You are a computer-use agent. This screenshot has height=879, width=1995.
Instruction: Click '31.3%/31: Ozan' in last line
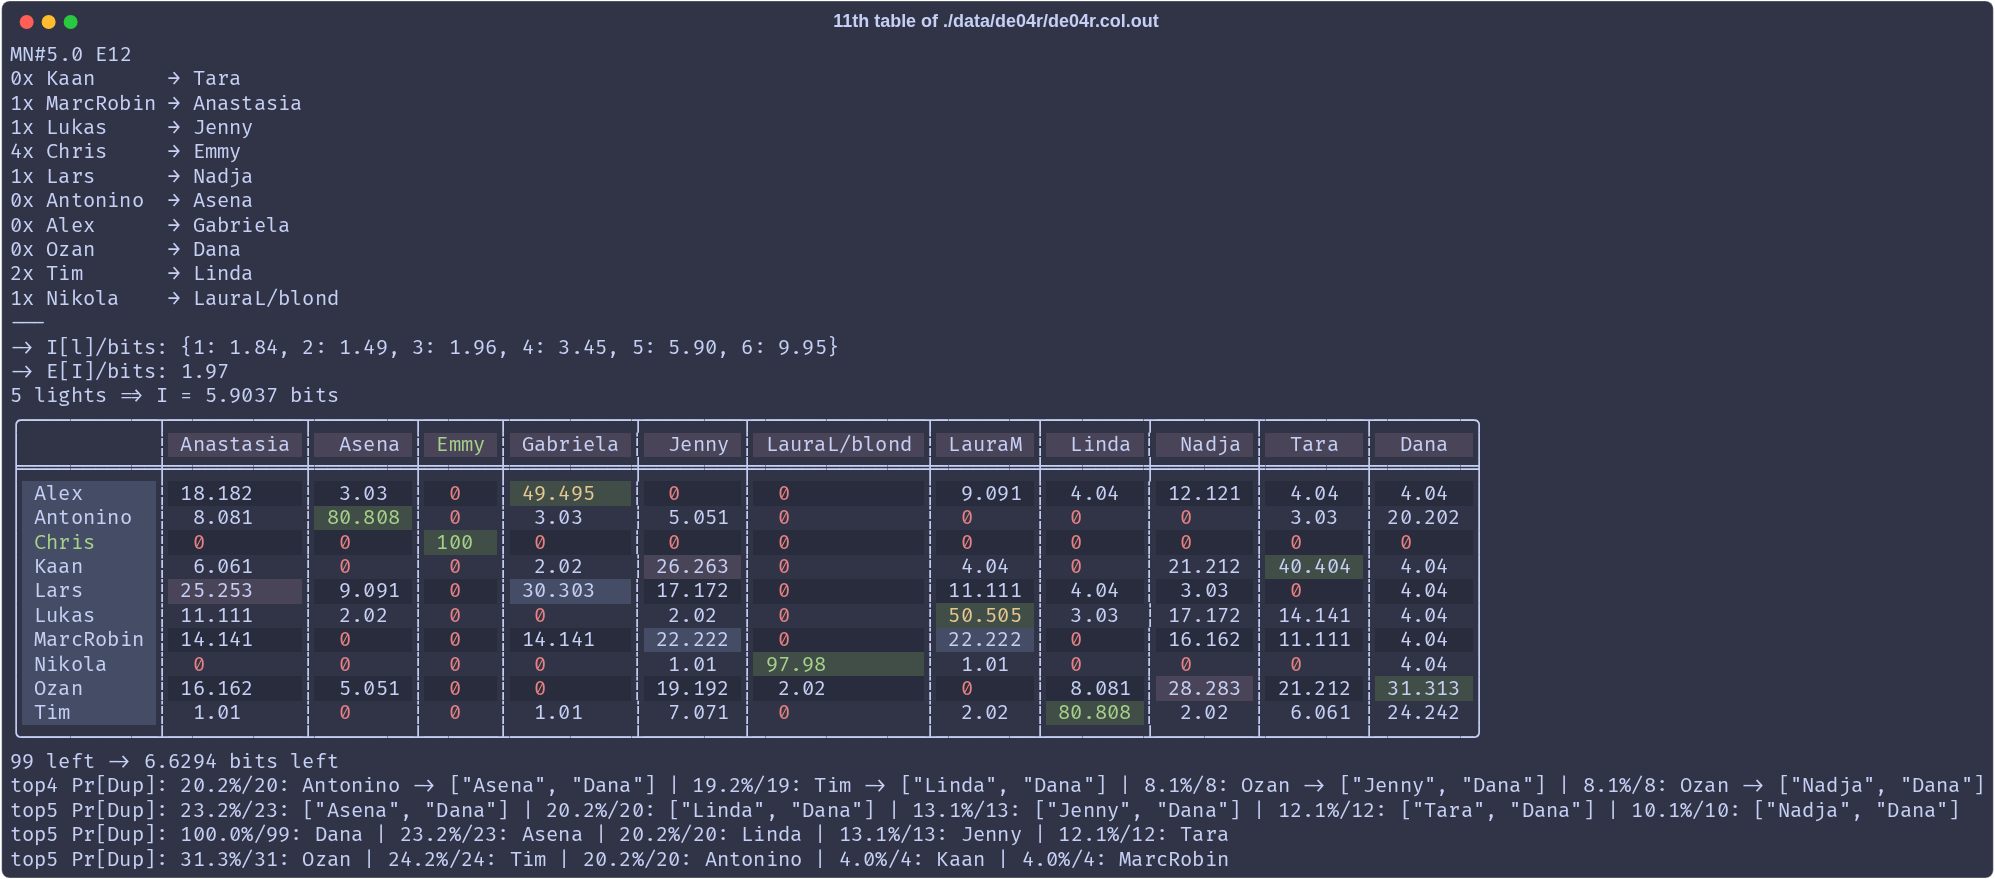(x=265, y=859)
